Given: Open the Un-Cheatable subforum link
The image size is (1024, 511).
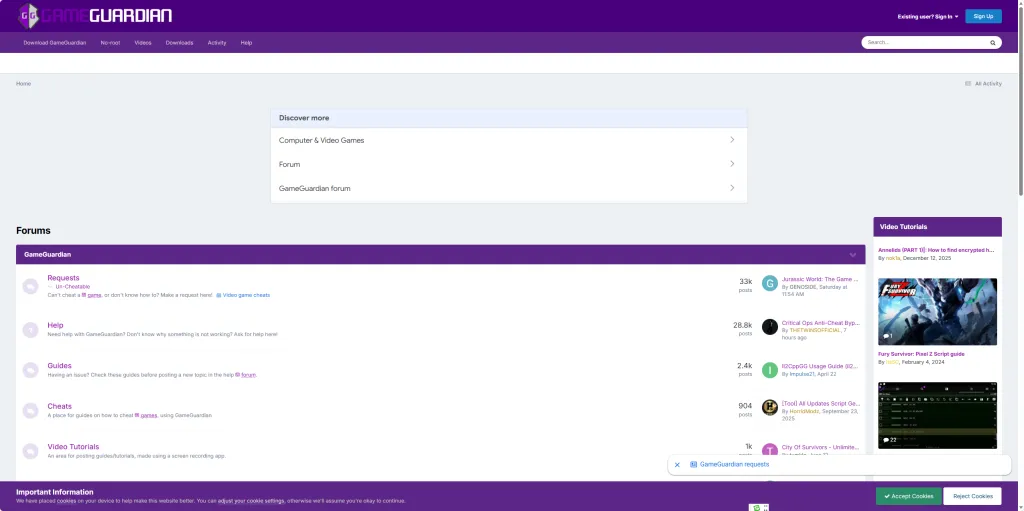Looking at the screenshot, I should [x=72, y=287].
